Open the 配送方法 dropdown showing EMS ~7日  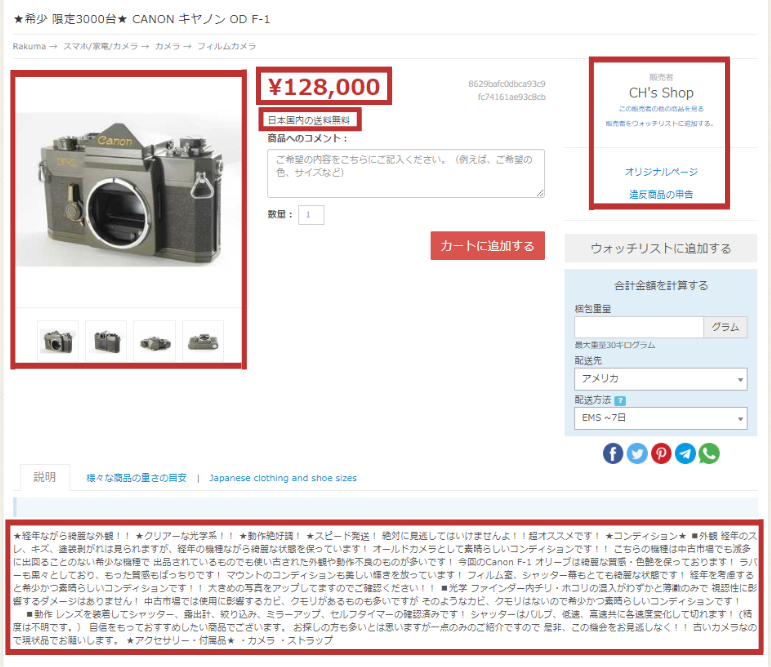click(x=660, y=418)
